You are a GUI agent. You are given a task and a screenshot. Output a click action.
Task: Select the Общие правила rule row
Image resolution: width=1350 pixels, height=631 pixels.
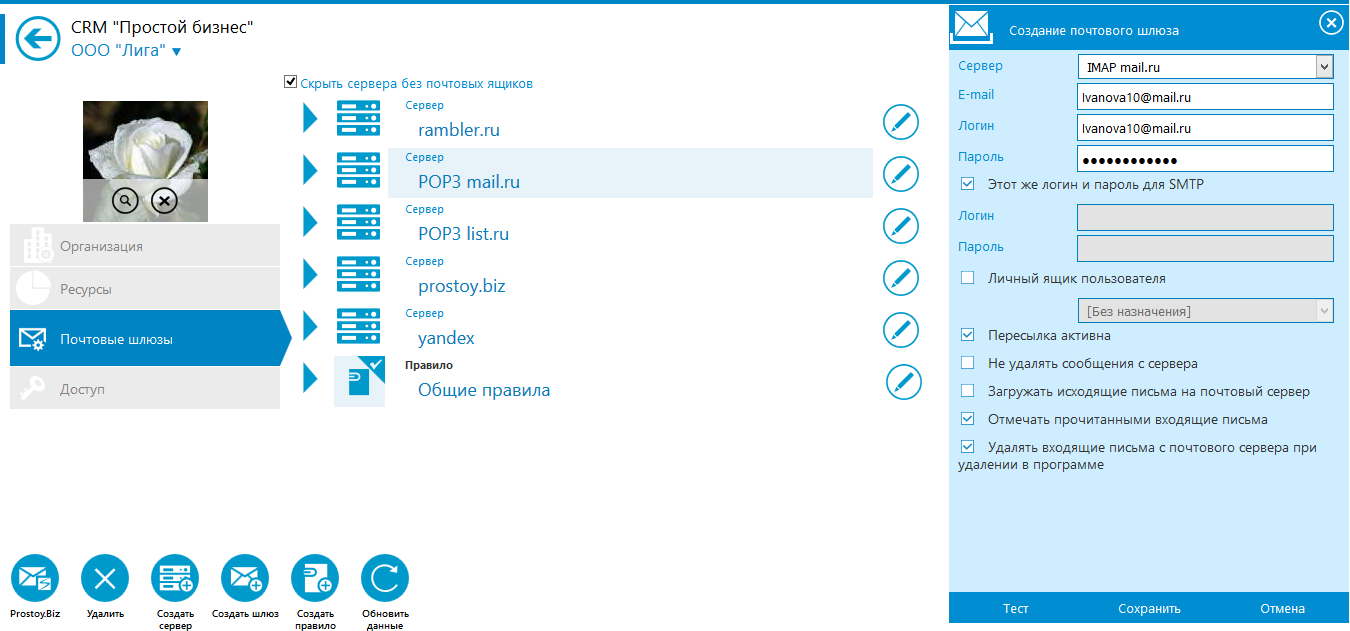(x=630, y=381)
